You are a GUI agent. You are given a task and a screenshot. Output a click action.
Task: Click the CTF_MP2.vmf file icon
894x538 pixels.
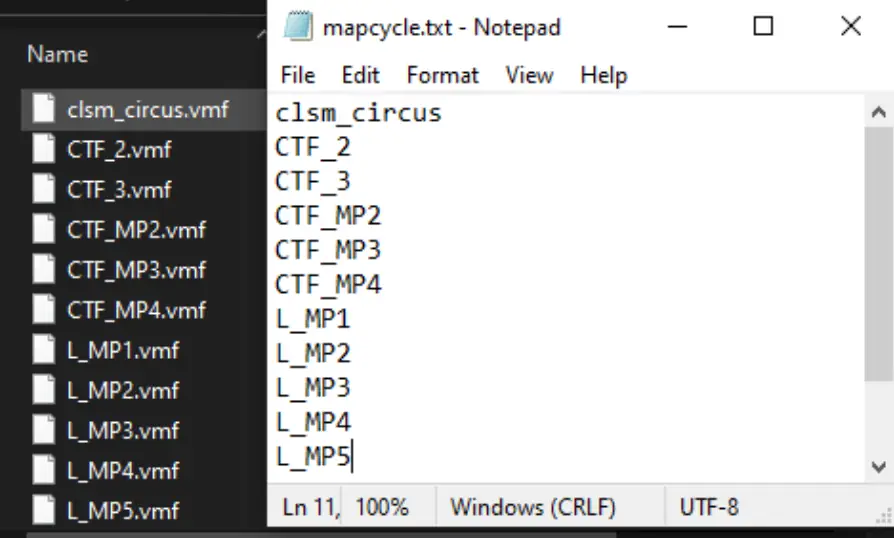coord(43,229)
